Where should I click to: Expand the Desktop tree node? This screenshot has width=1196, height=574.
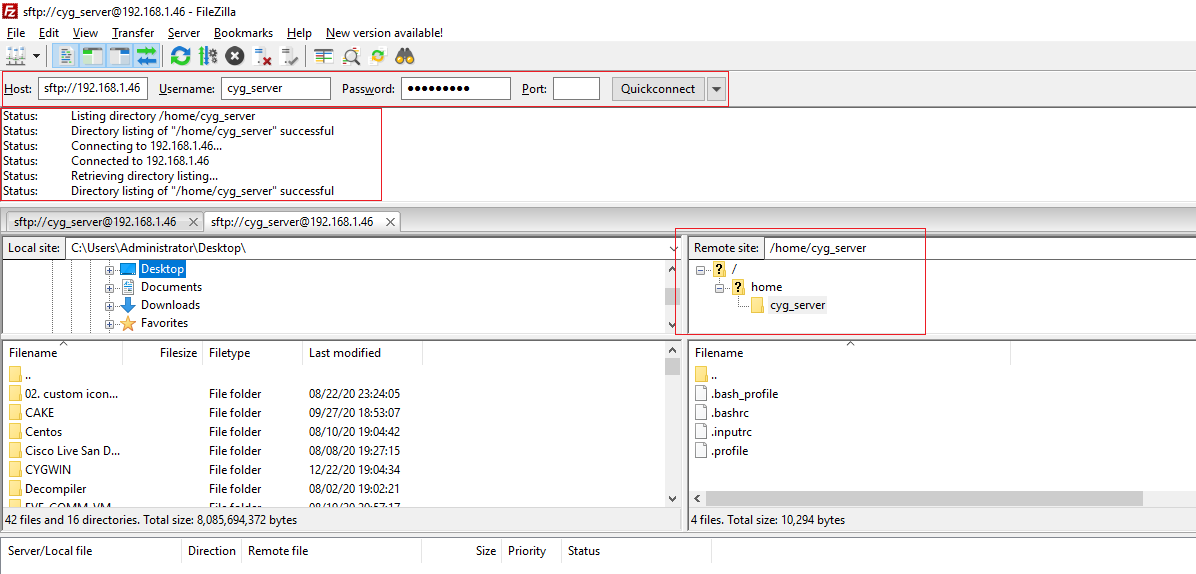coord(109,270)
